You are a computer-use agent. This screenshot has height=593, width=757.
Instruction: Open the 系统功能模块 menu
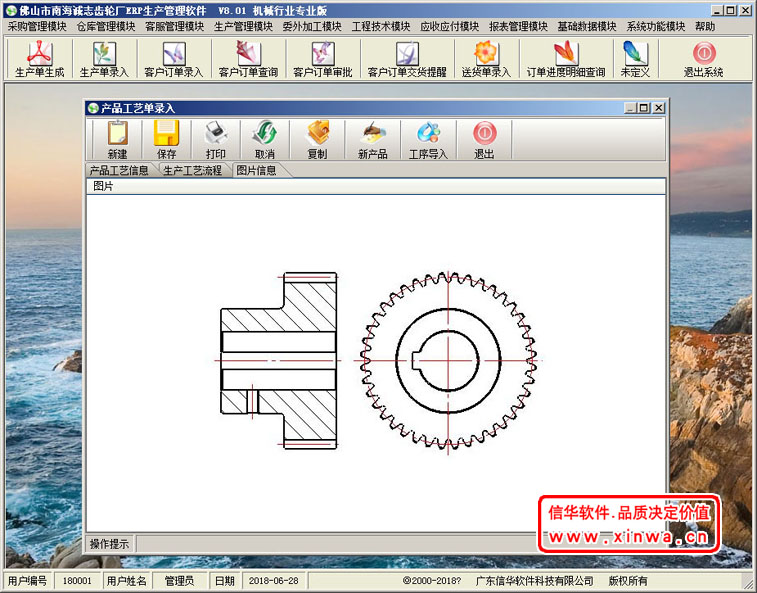[656, 26]
